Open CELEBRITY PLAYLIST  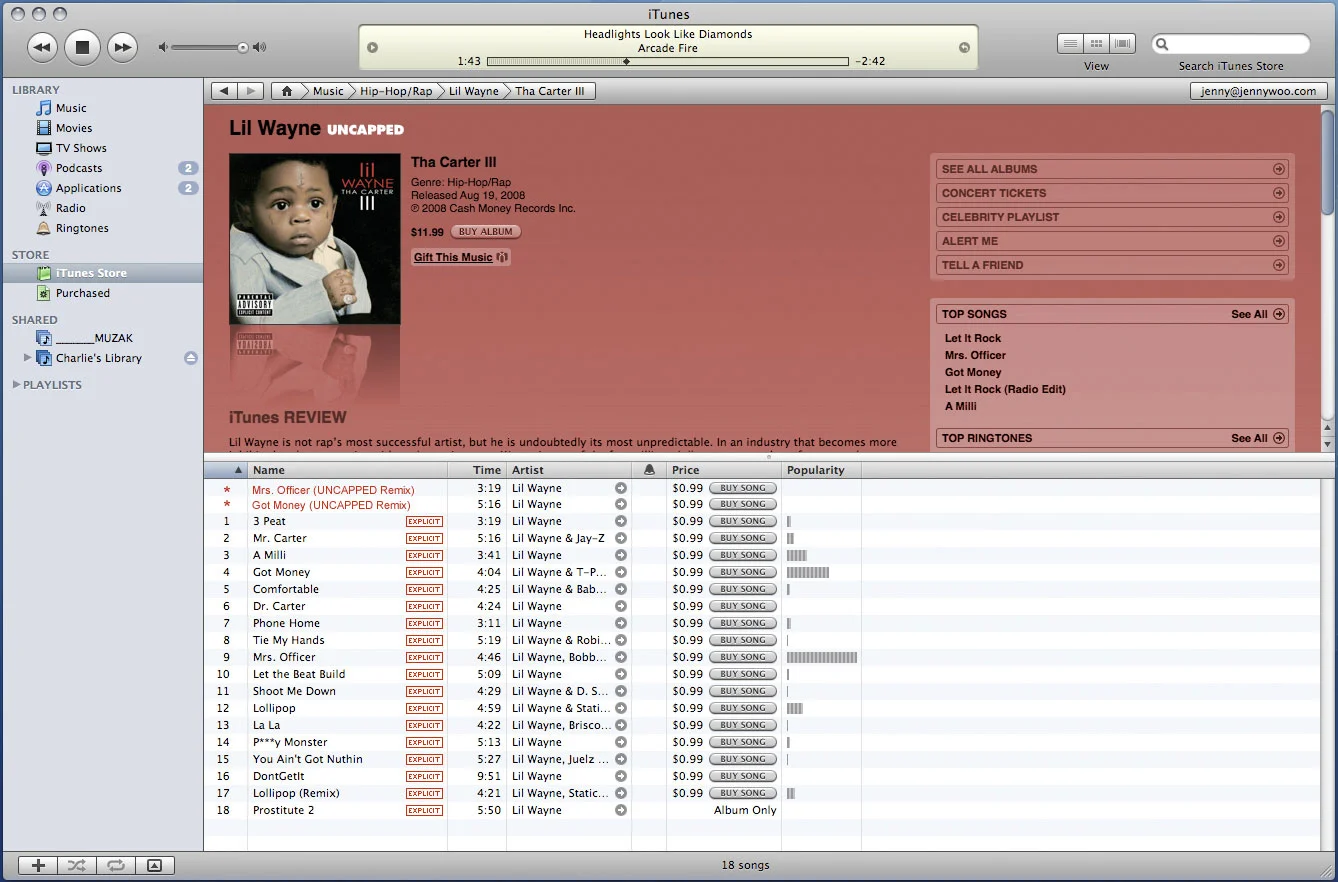[x=1112, y=217]
